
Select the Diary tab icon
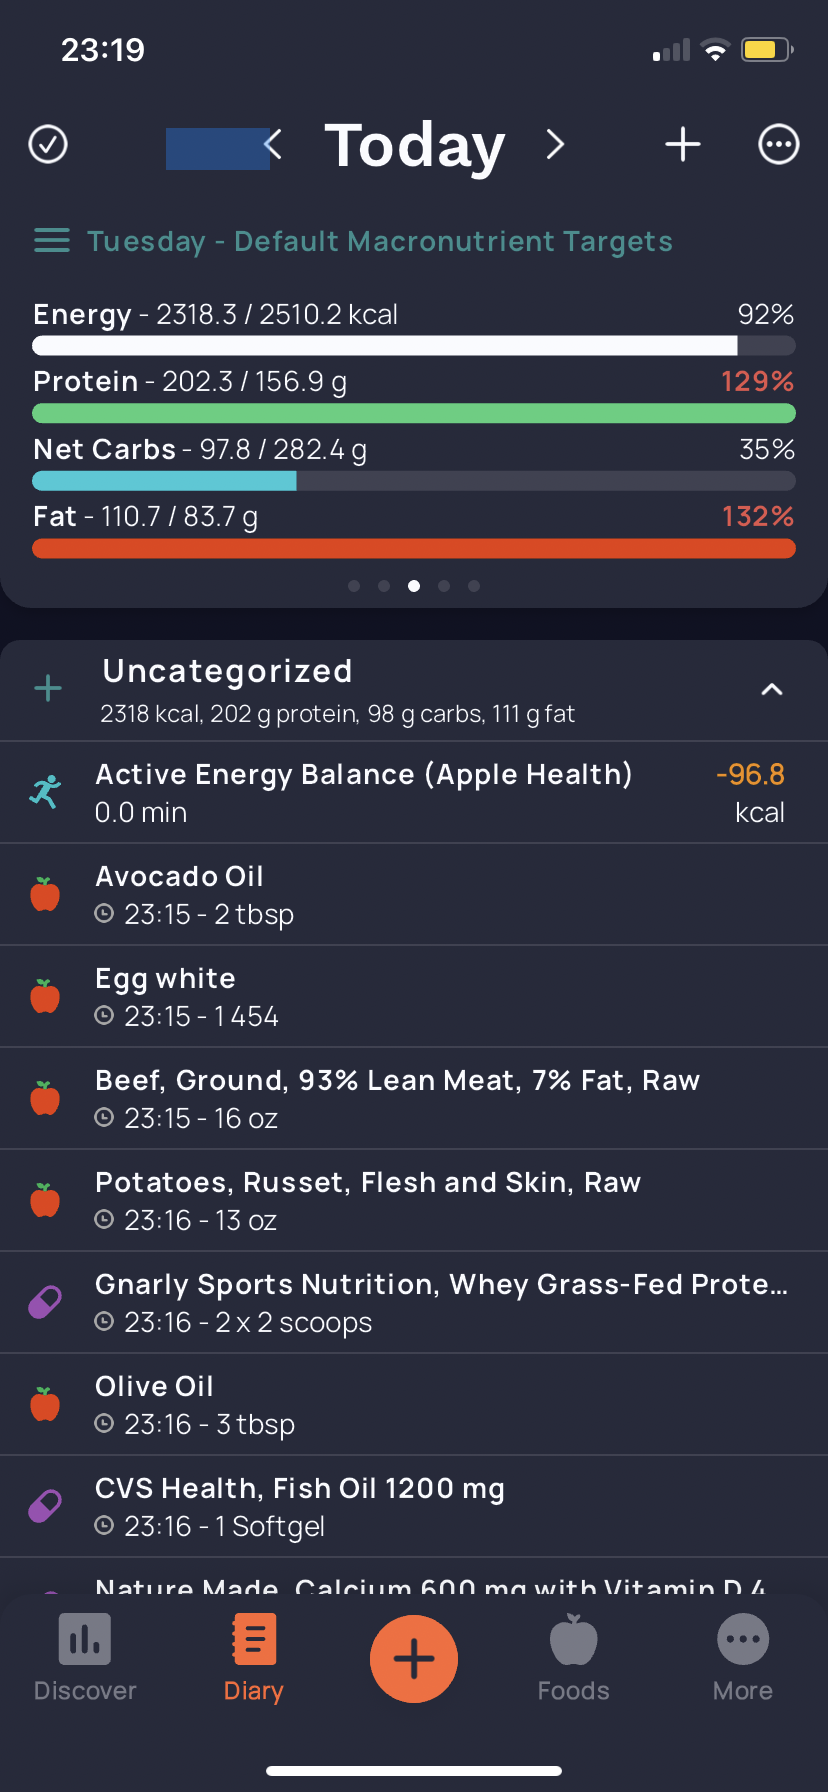pyautogui.click(x=253, y=1639)
